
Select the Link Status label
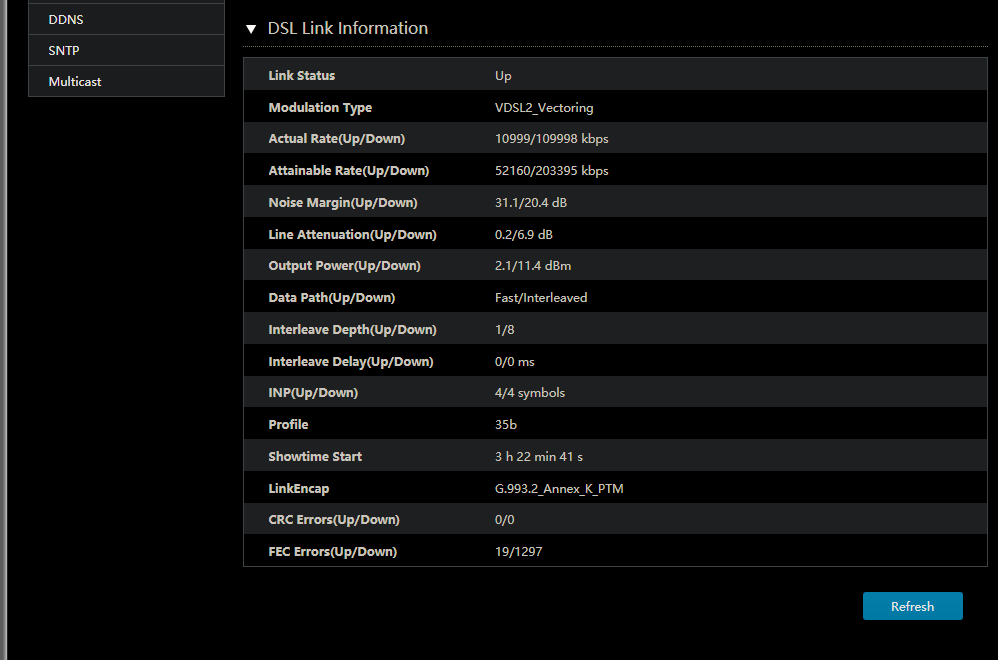coord(302,76)
